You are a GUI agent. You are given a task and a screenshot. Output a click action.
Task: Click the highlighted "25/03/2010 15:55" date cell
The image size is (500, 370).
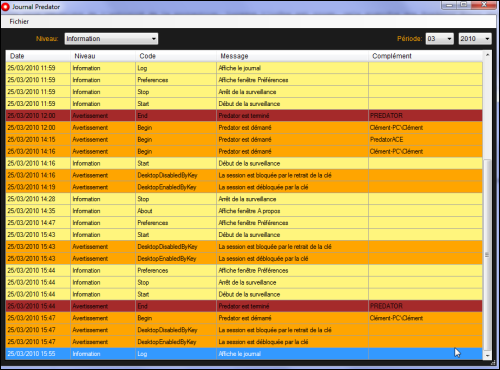(38, 354)
